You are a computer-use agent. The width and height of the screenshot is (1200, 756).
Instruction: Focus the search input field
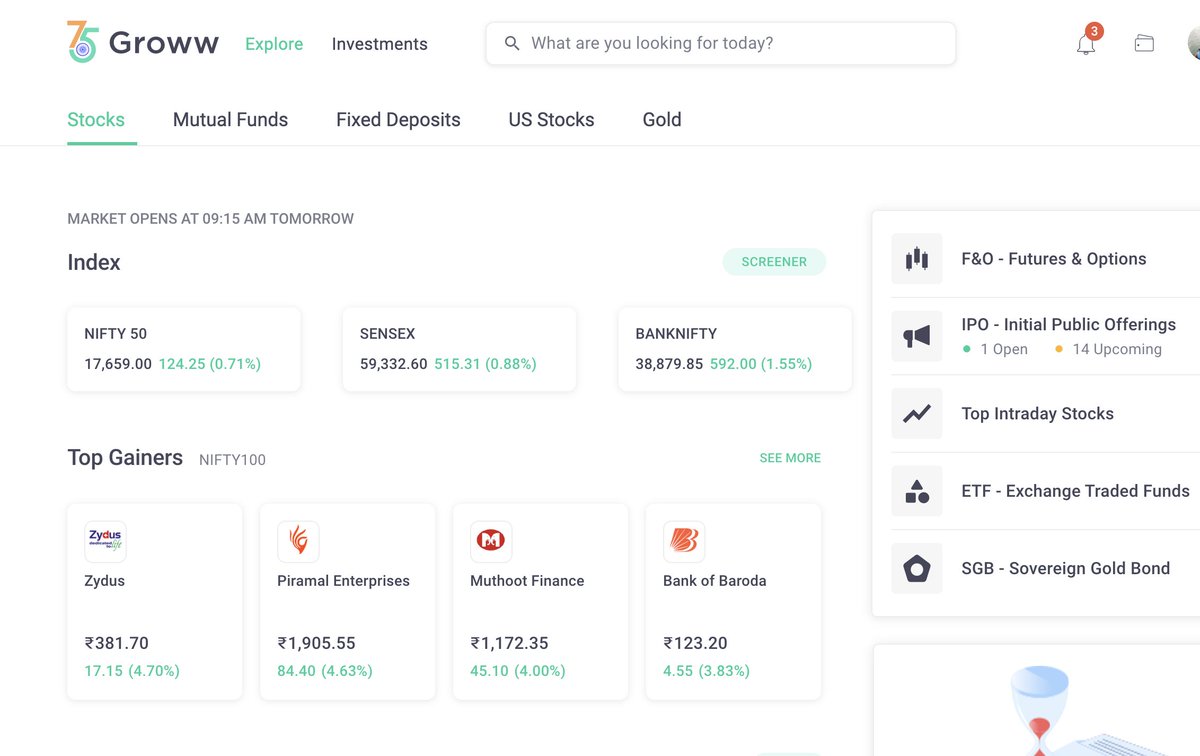(x=721, y=43)
